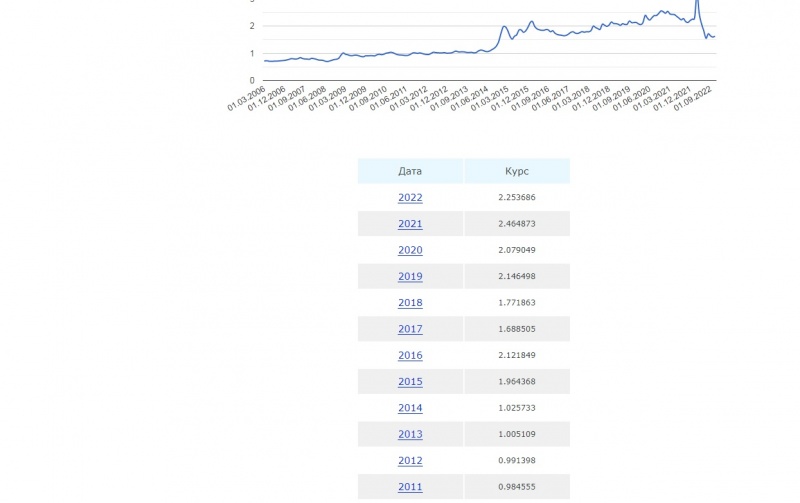Viewport: 800px width, 503px height.
Task: Go to the 2020 rate history
Action: tap(410, 251)
